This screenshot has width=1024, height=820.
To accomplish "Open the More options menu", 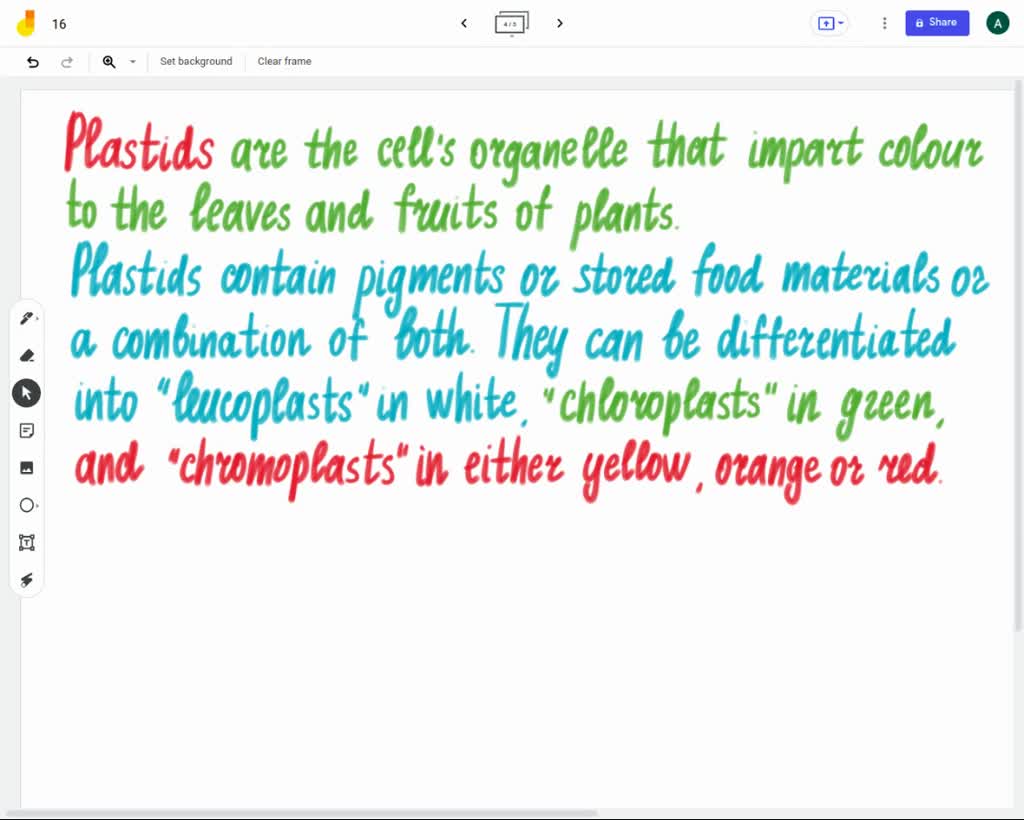I will click(884, 22).
